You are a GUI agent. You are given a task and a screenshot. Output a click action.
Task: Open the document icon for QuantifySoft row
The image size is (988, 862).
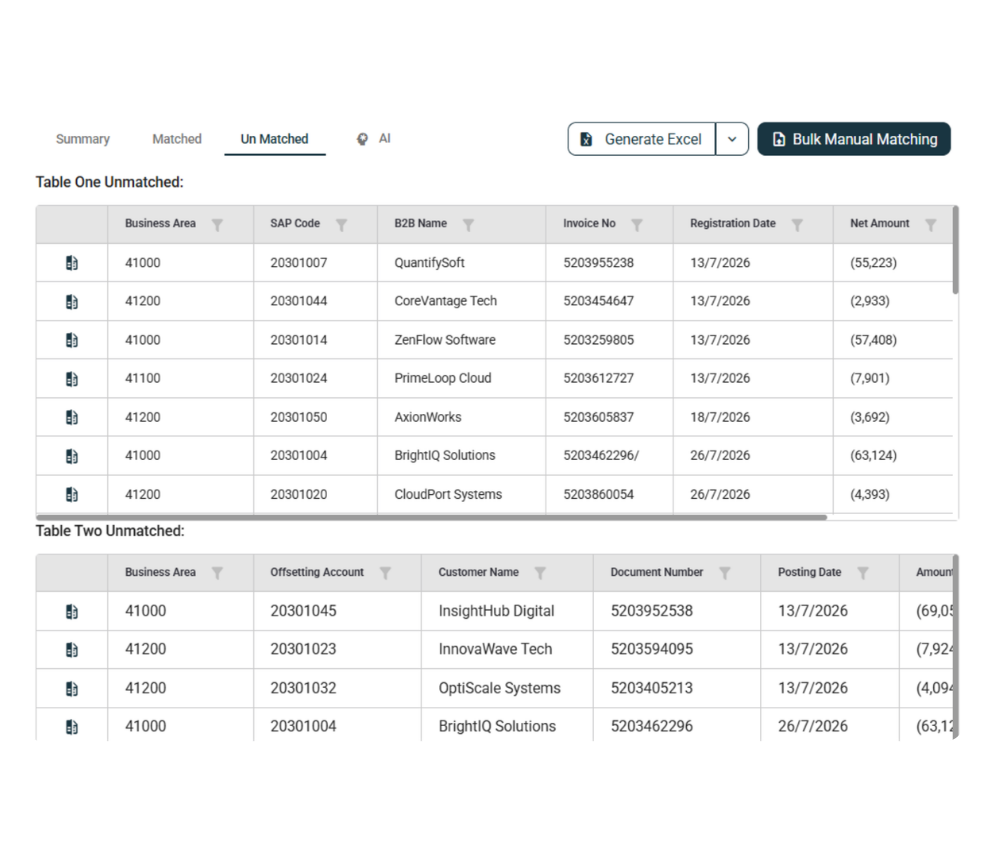(x=72, y=263)
